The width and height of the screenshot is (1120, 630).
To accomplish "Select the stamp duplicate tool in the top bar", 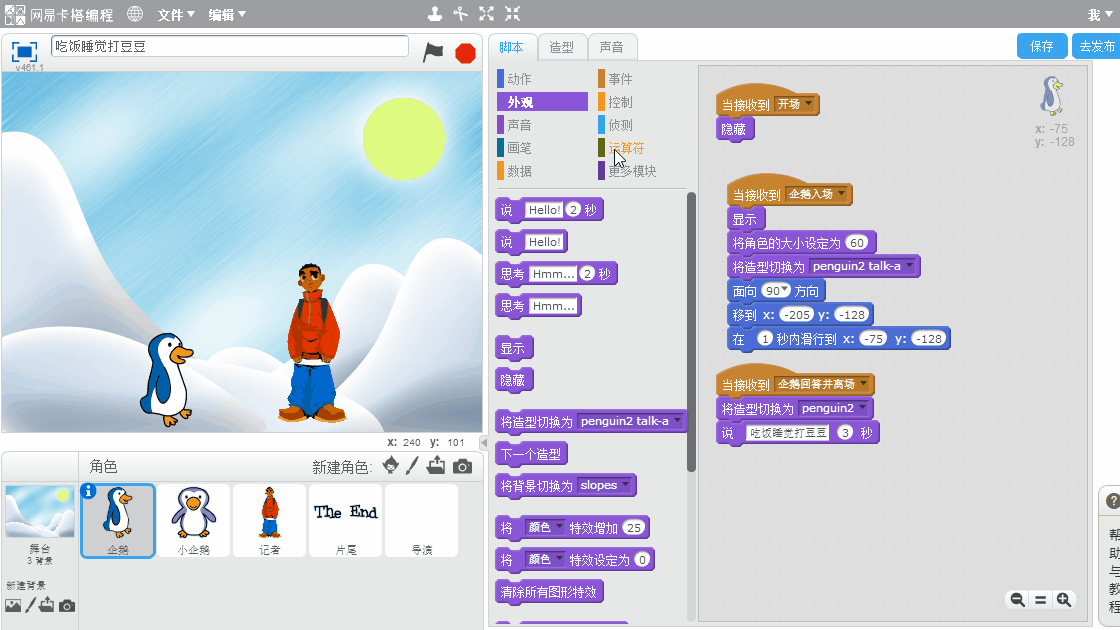I will [x=434, y=14].
